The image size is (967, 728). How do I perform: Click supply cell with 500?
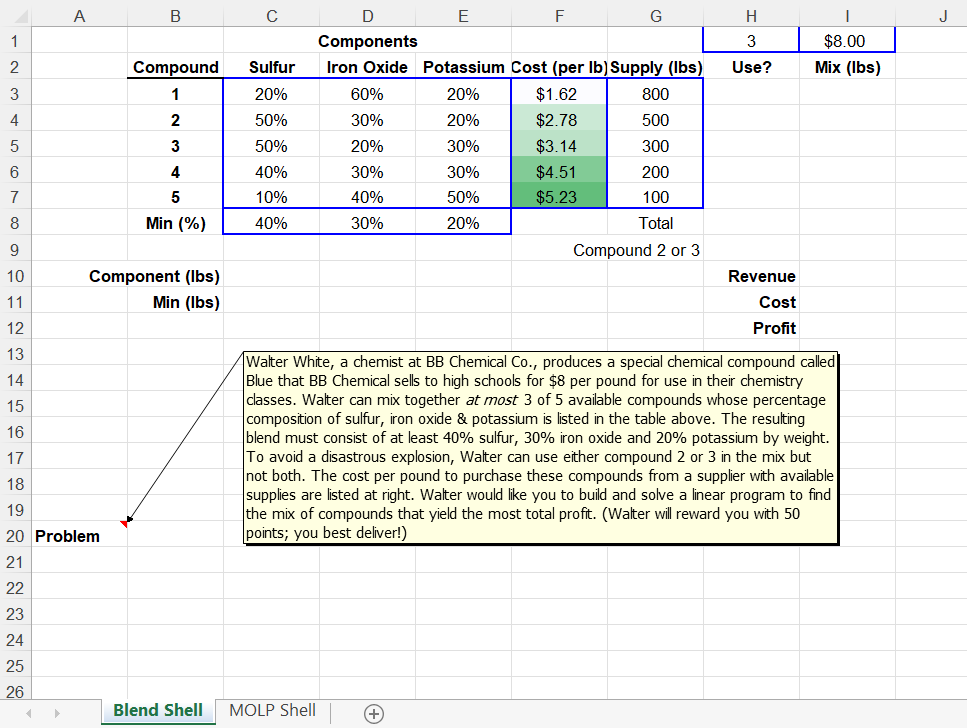click(656, 120)
